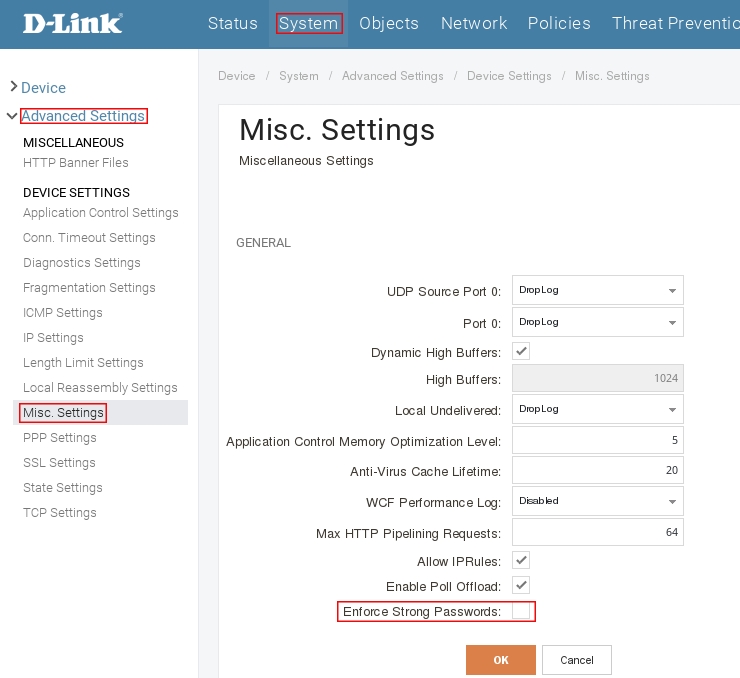Collapse the Advanced Settings section
This screenshot has width=740, height=678.
12,116
